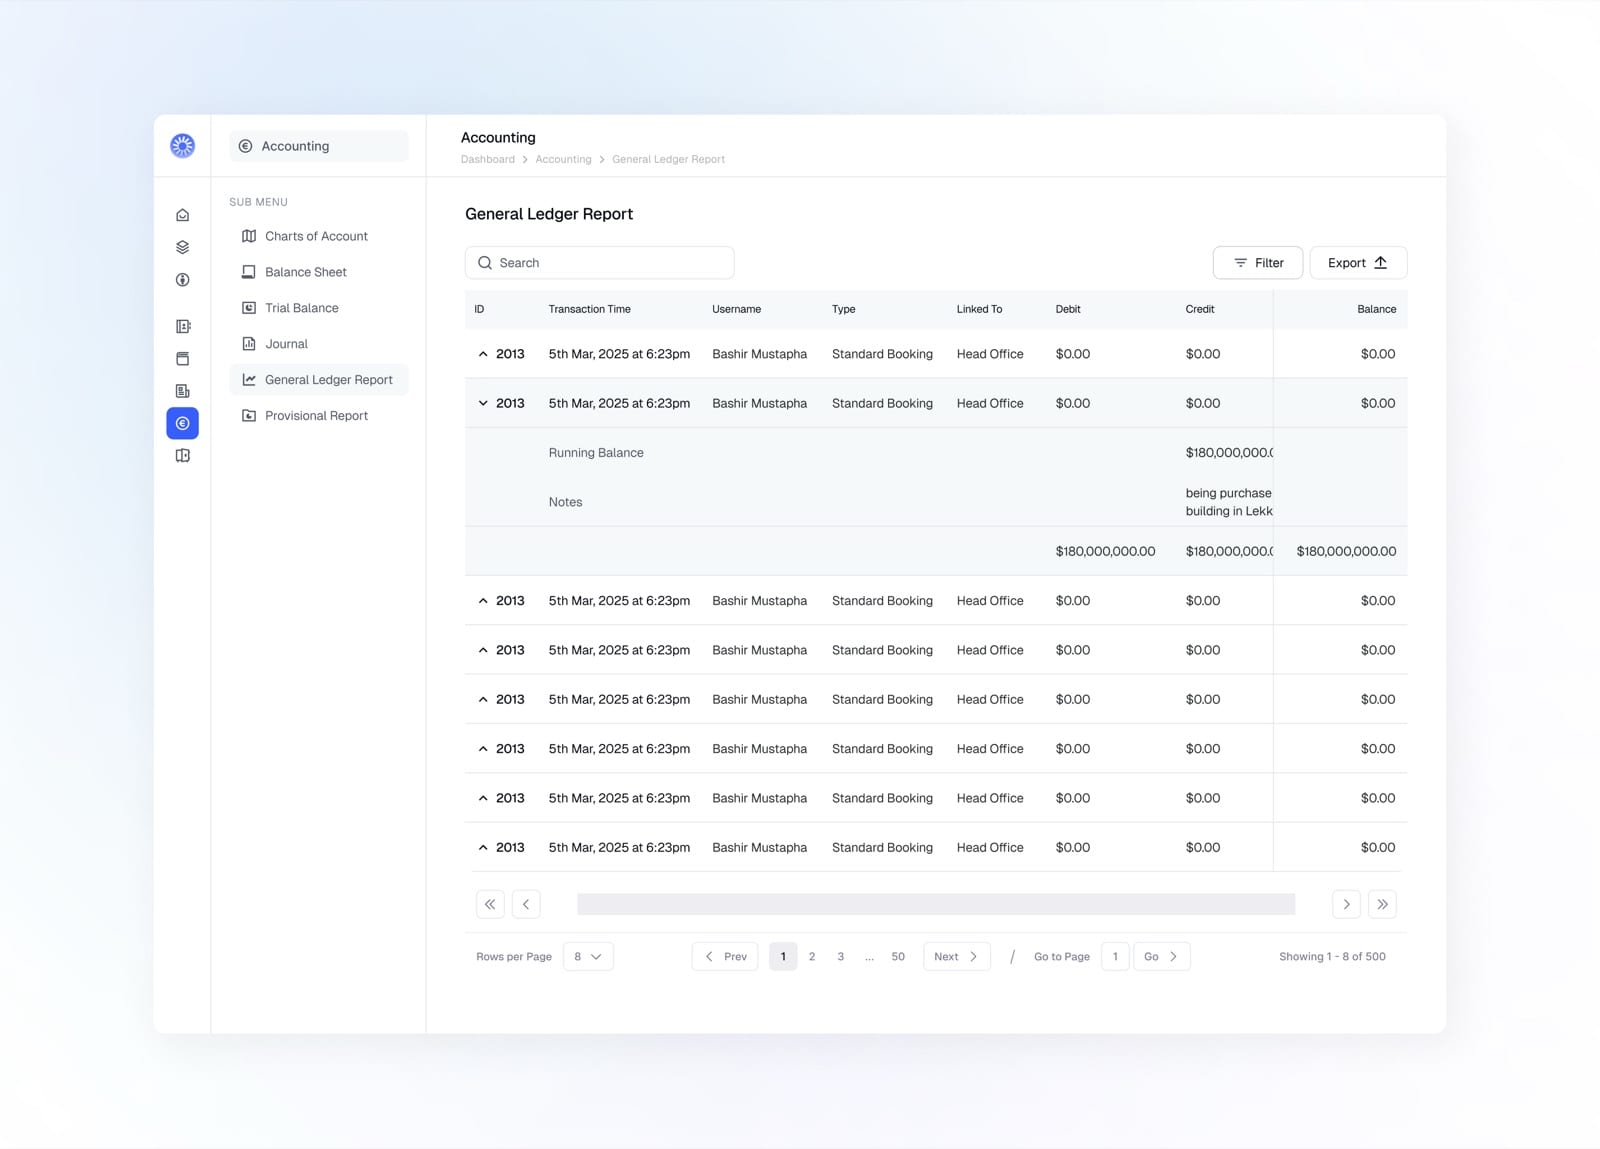Select the person-in-circle sidebar icon
The width and height of the screenshot is (1600, 1149).
point(182,280)
